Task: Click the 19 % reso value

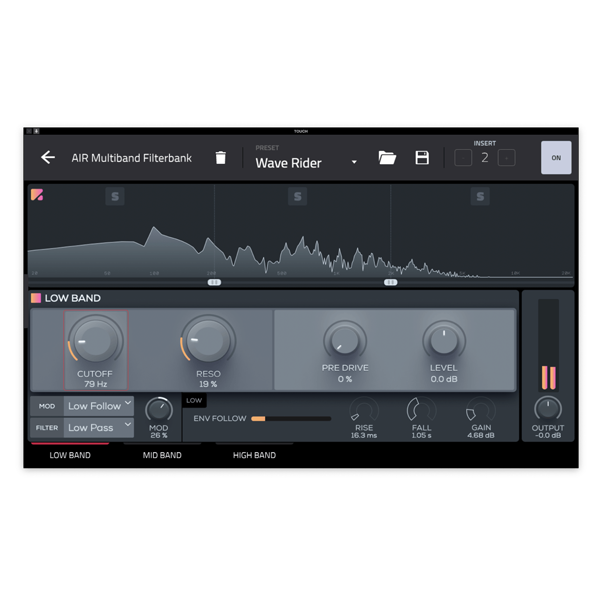Action: point(208,384)
